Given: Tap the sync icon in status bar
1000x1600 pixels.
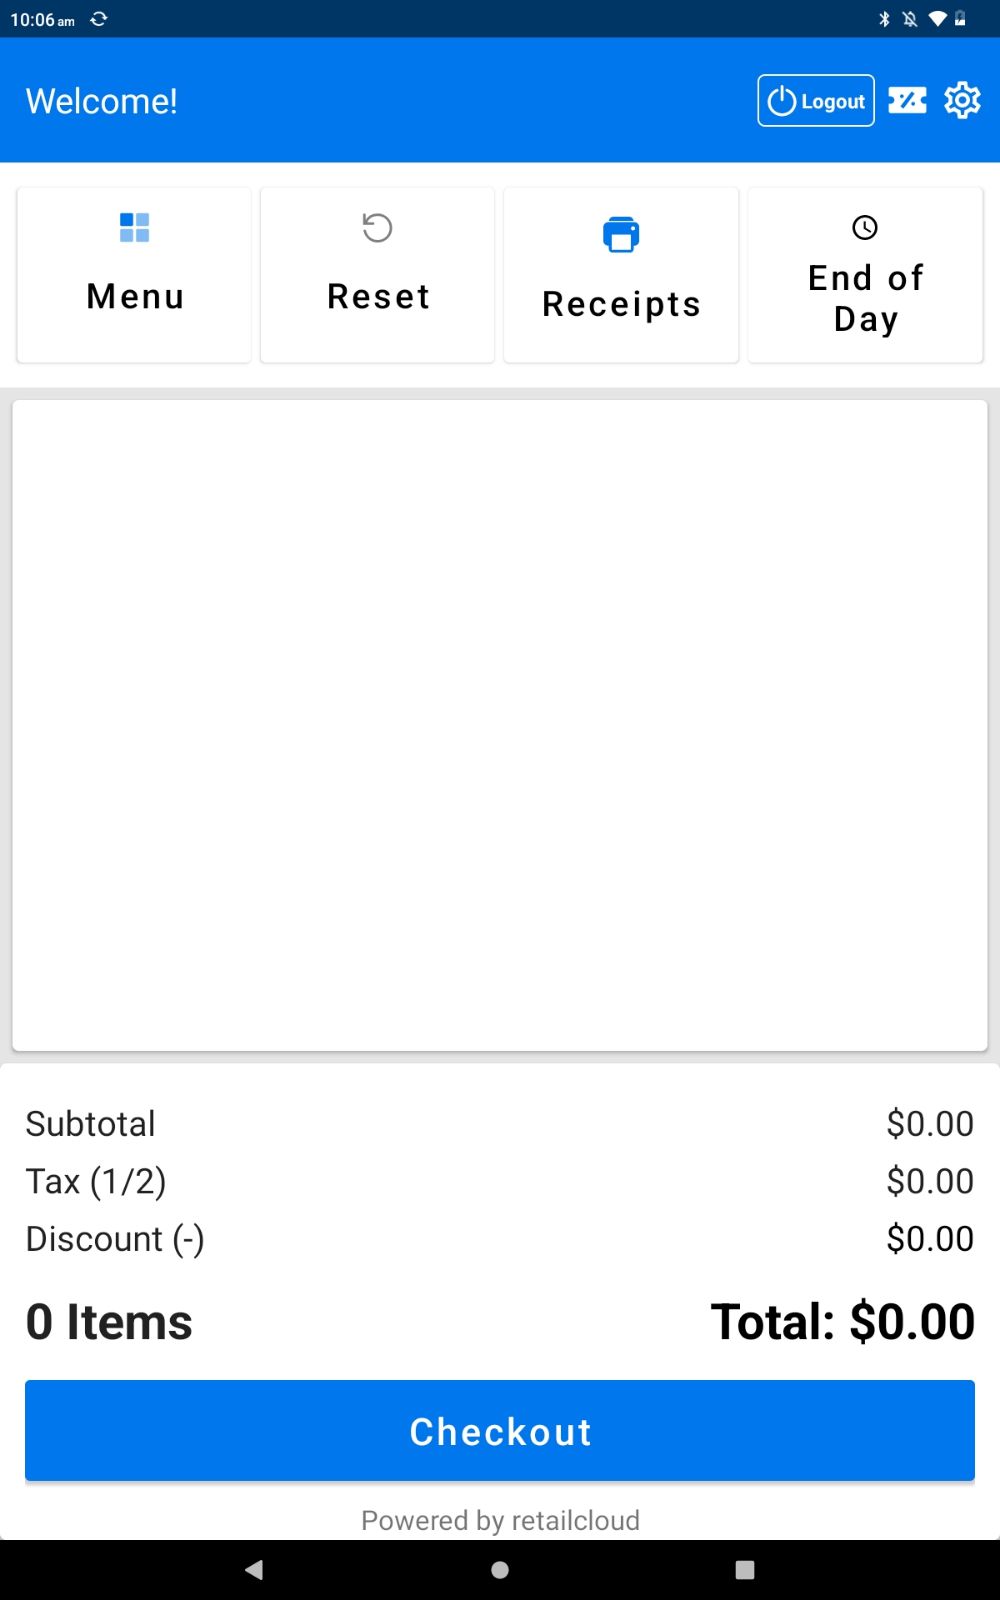Looking at the screenshot, I should 98,19.
